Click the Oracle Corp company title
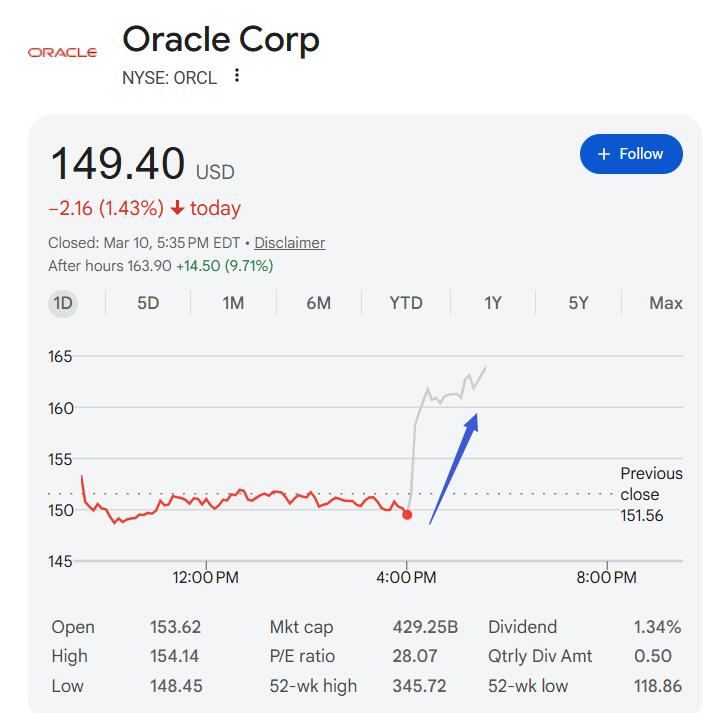This screenshot has height=713, width=721. coord(221,39)
